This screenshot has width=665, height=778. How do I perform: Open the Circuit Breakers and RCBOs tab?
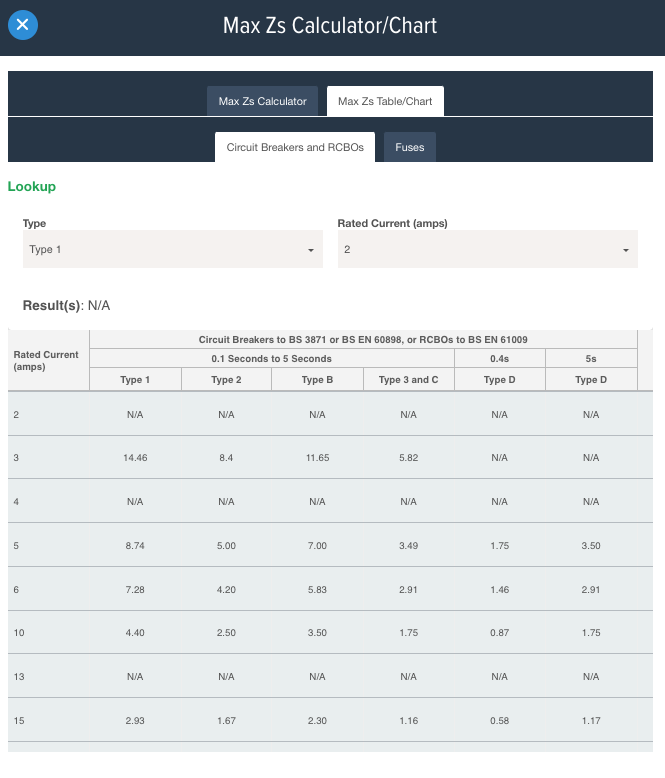[295, 147]
